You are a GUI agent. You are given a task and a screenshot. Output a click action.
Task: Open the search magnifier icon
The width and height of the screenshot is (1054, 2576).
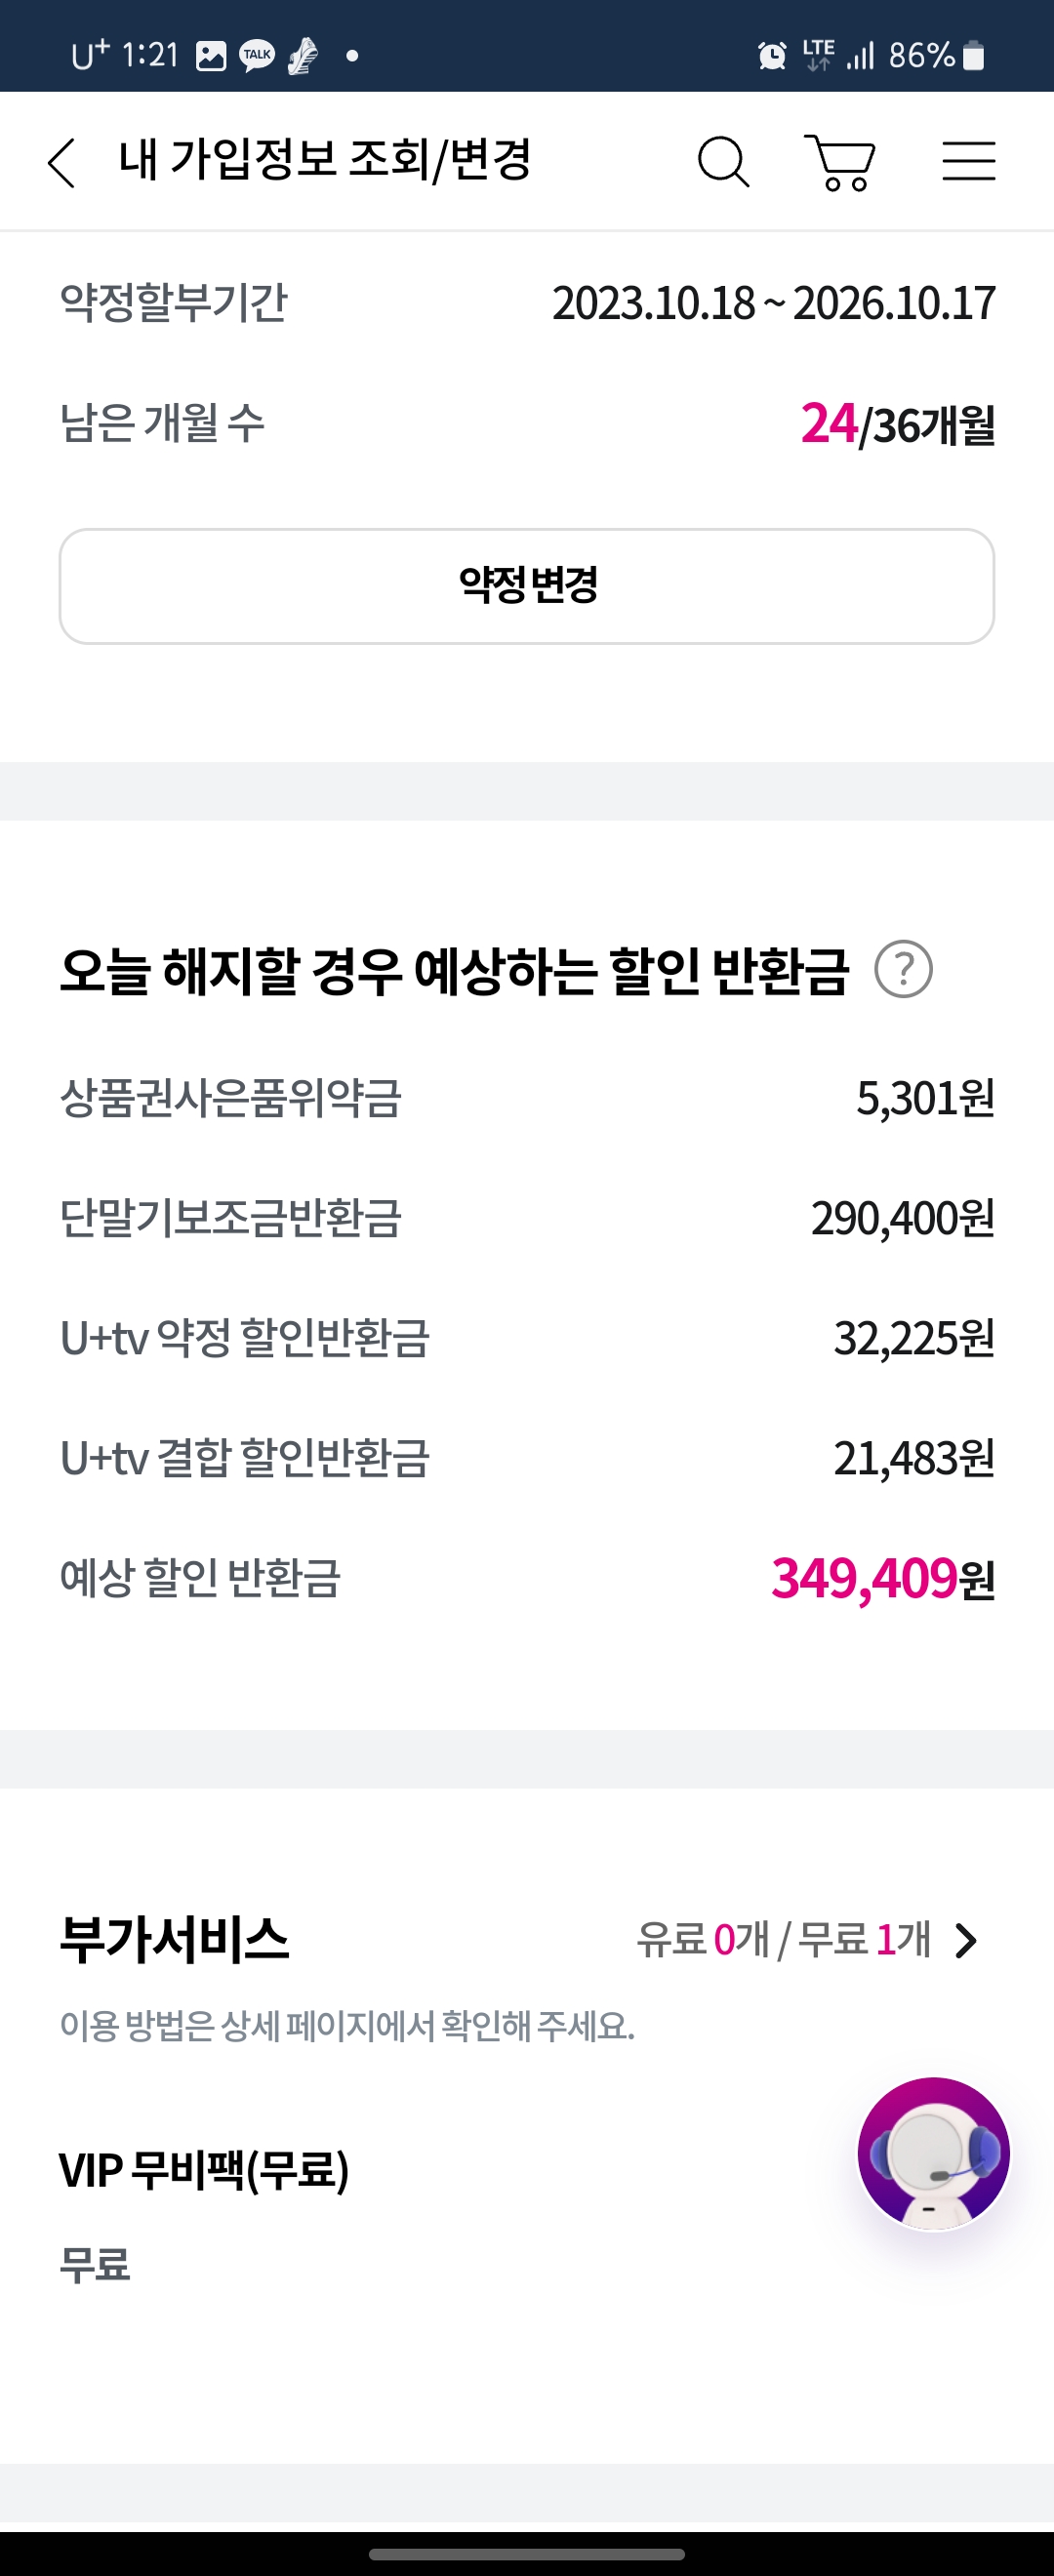723,162
